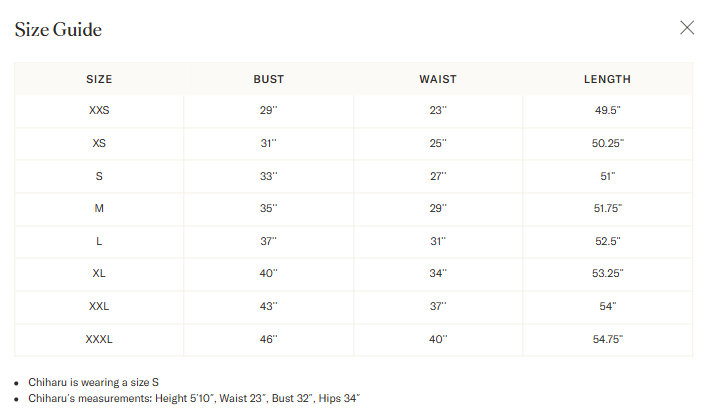Click the 49.5" length value

coord(607,111)
